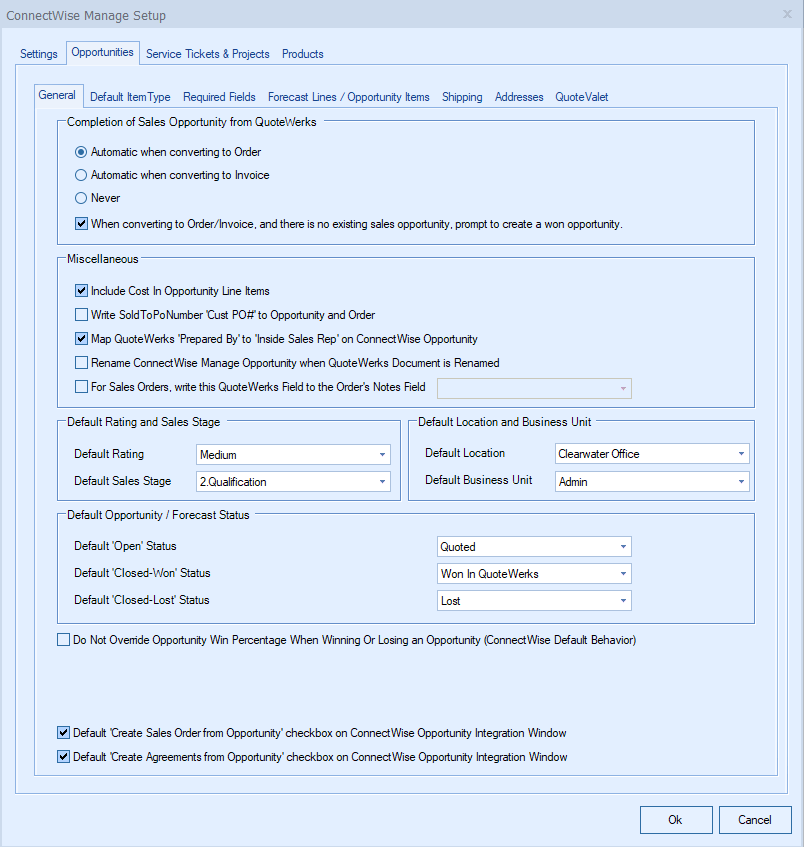804x847 pixels.
Task: Open the Default Location dropdown
Action: pos(652,454)
